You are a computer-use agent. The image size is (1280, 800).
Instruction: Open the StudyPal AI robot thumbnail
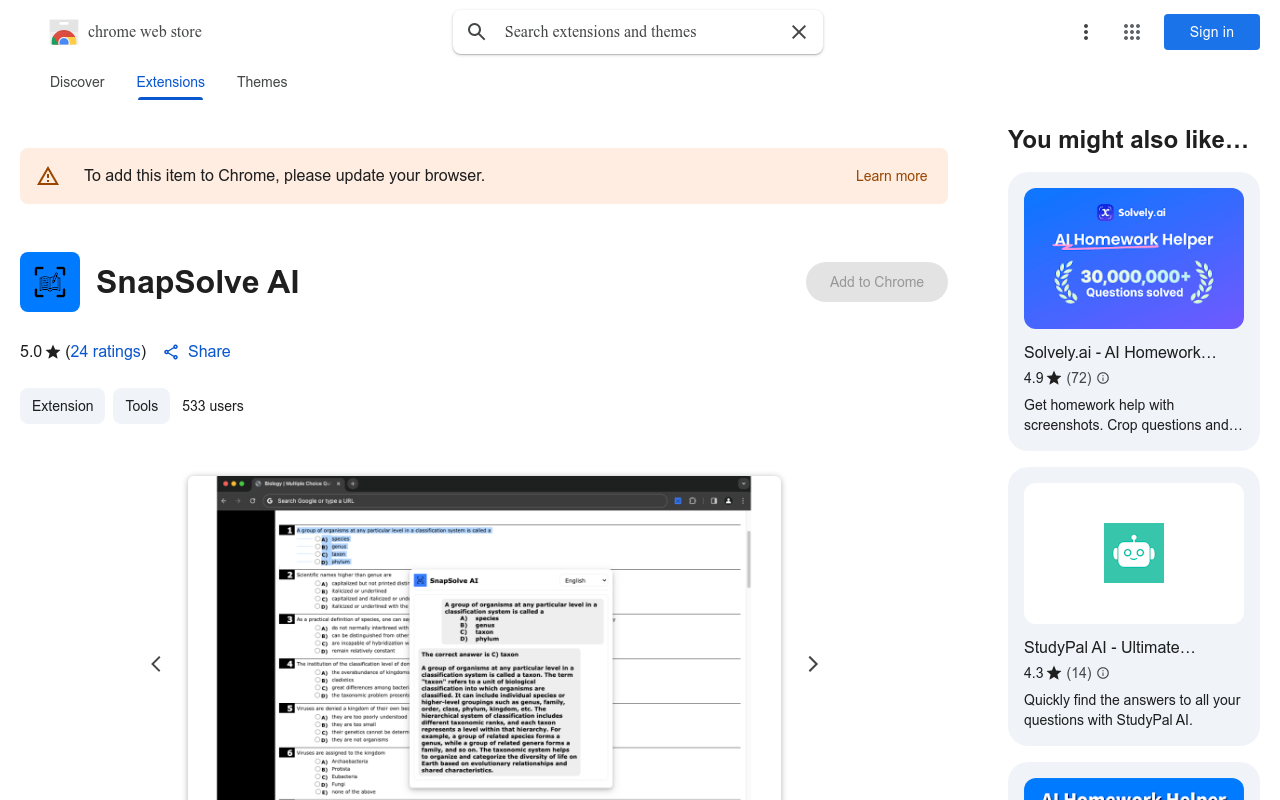pos(1134,553)
